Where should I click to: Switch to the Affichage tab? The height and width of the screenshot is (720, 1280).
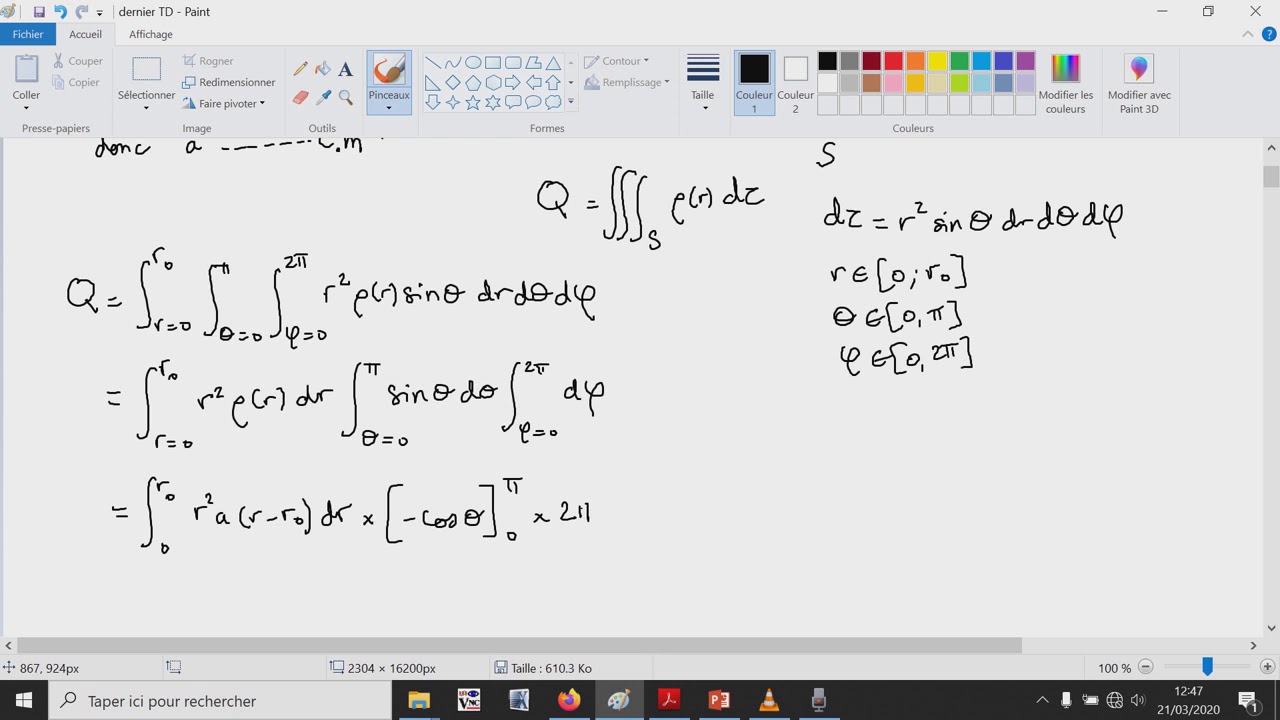pyautogui.click(x=151, y=34)
